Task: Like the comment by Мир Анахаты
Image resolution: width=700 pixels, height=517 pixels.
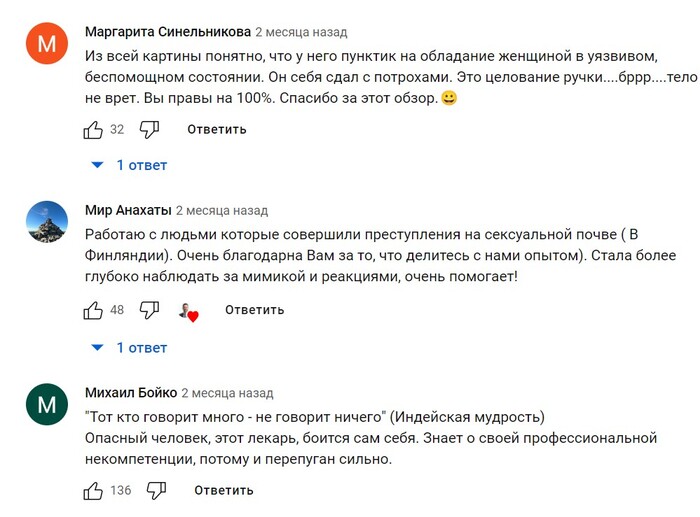Action: coord(93,310)
